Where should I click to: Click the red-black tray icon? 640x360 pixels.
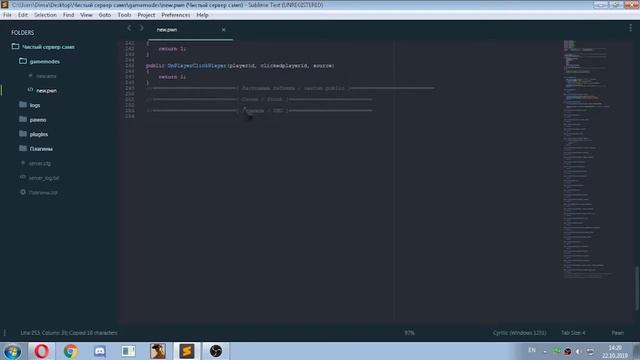click(x=568, y=351)
